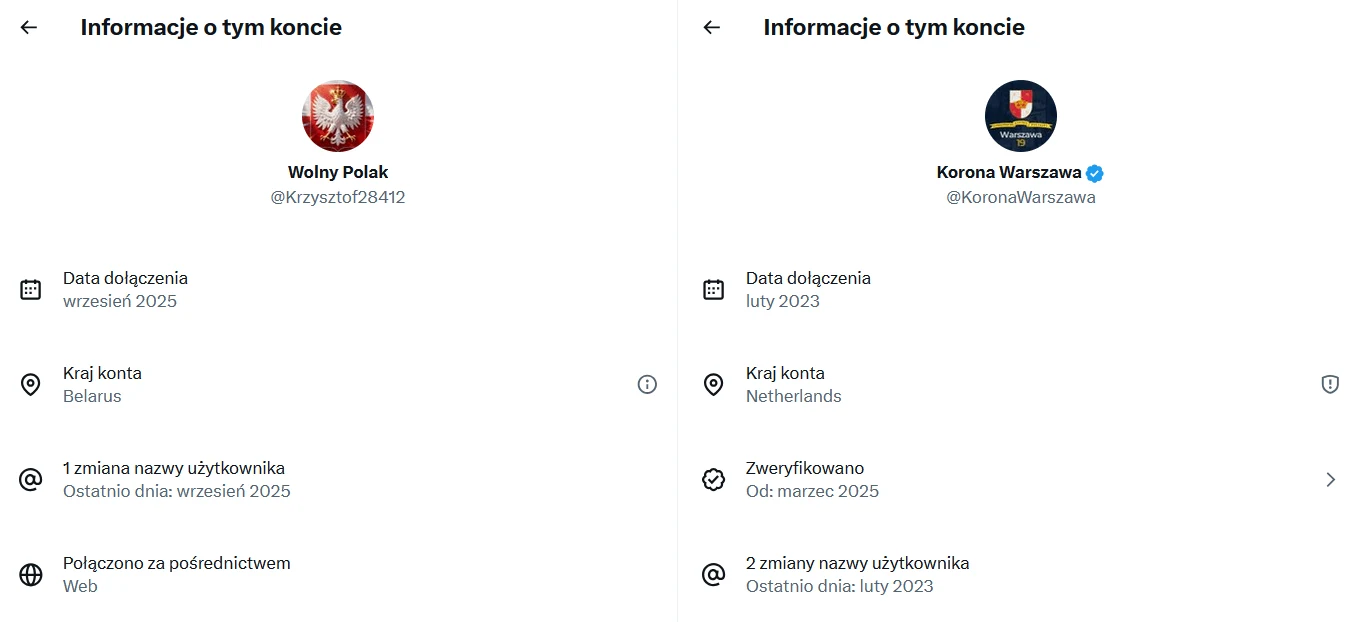
Task: Click the username @KoronaWarszawa
Action: 1020,197
